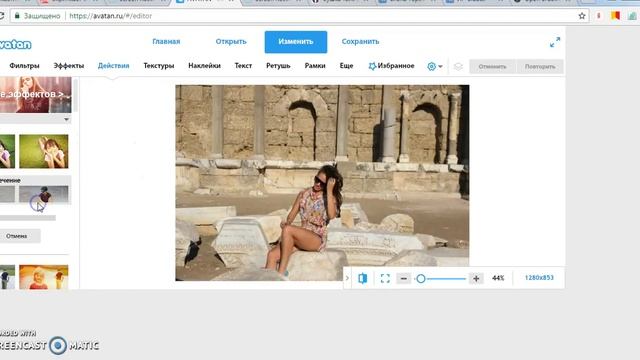Open the Фильтры menu

(x=24, y=66)
